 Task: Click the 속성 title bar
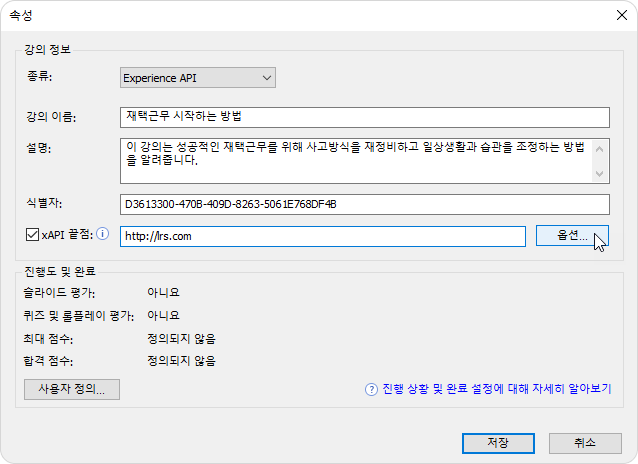300,15
